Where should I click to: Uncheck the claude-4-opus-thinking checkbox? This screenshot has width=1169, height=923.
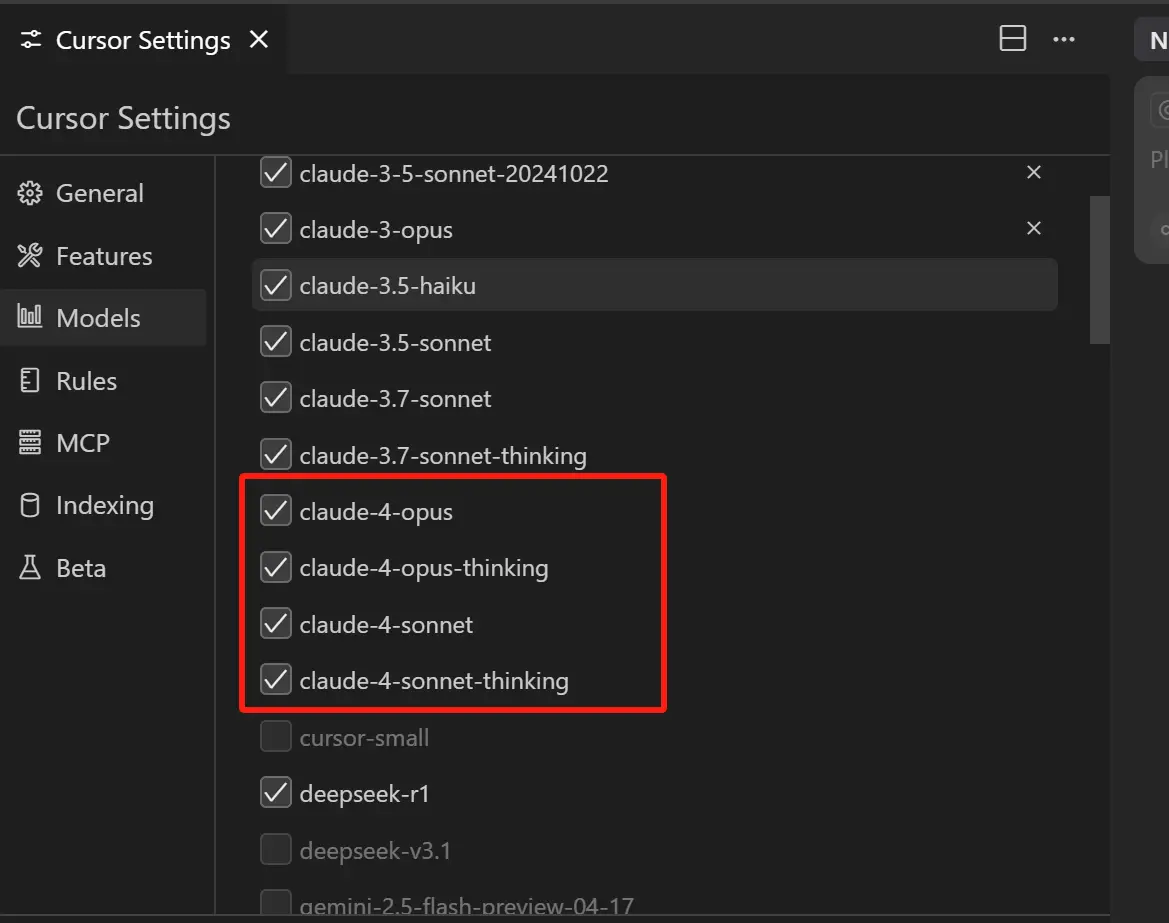(276, 567)
